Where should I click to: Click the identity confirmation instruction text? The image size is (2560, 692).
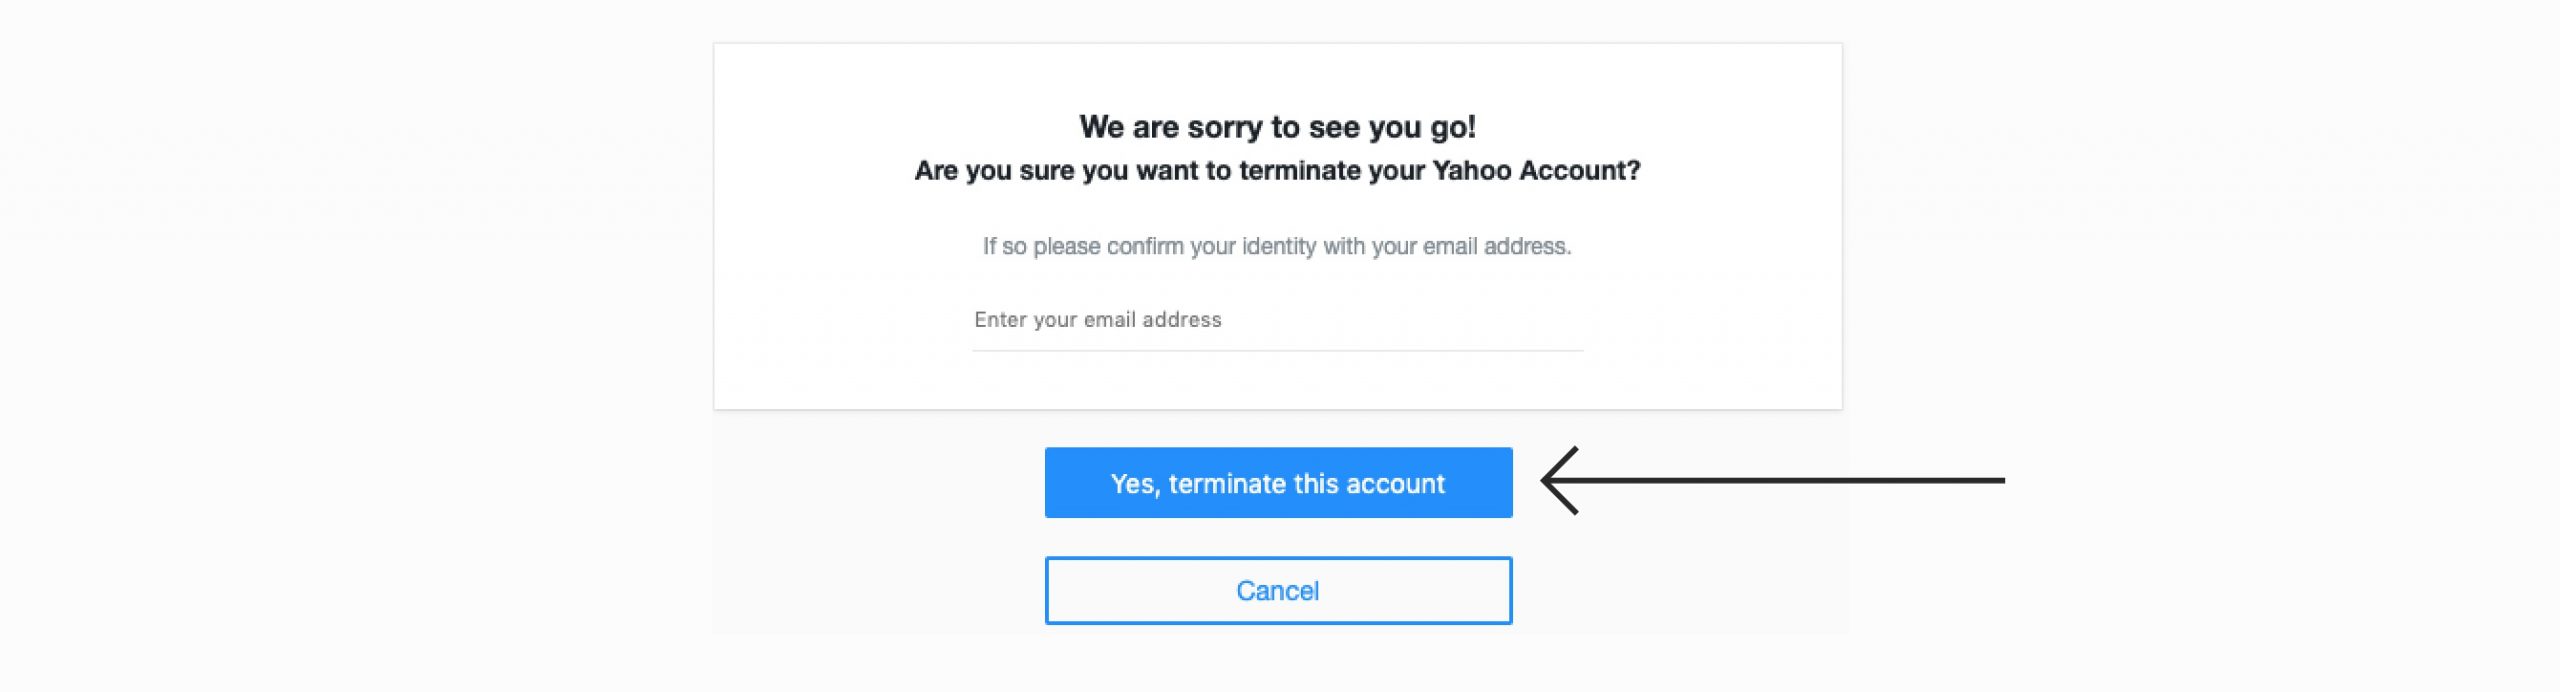(1277, 245)
